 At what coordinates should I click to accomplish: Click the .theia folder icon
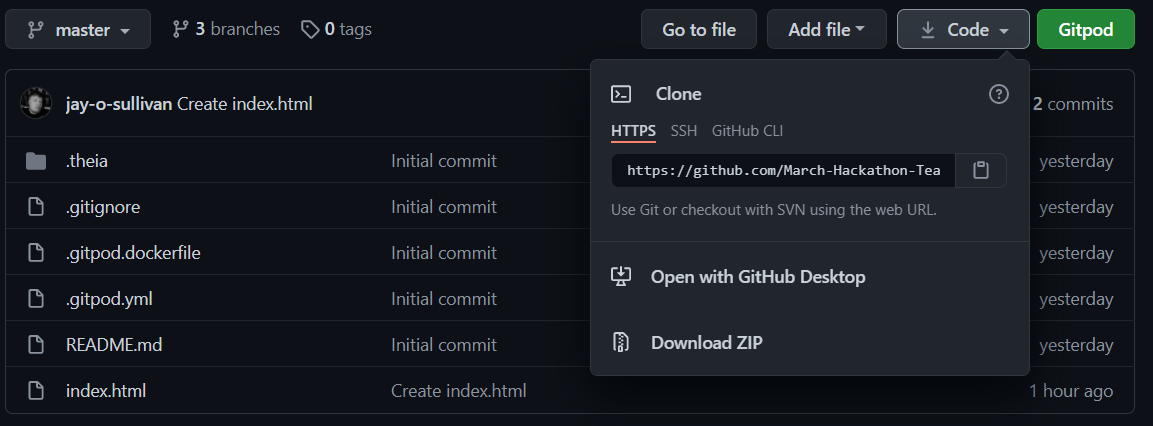36,160
